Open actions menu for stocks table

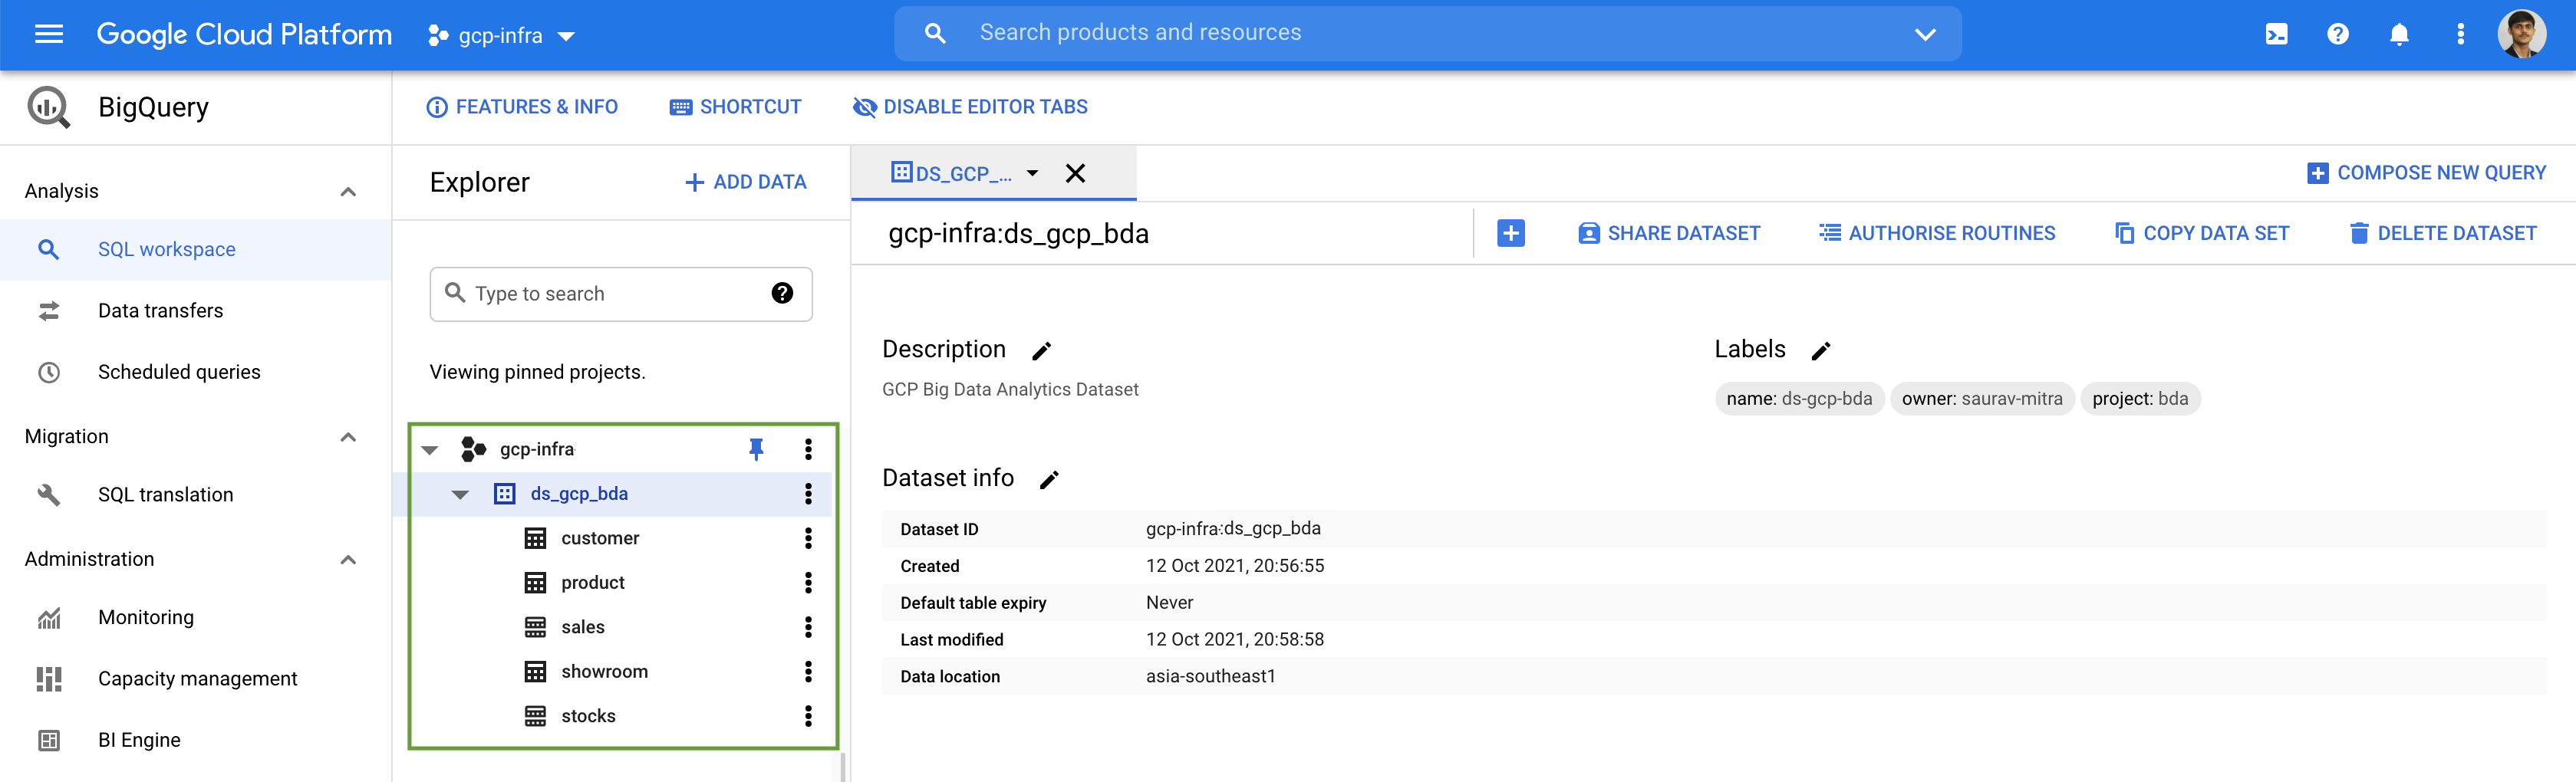tap(808, 716)
